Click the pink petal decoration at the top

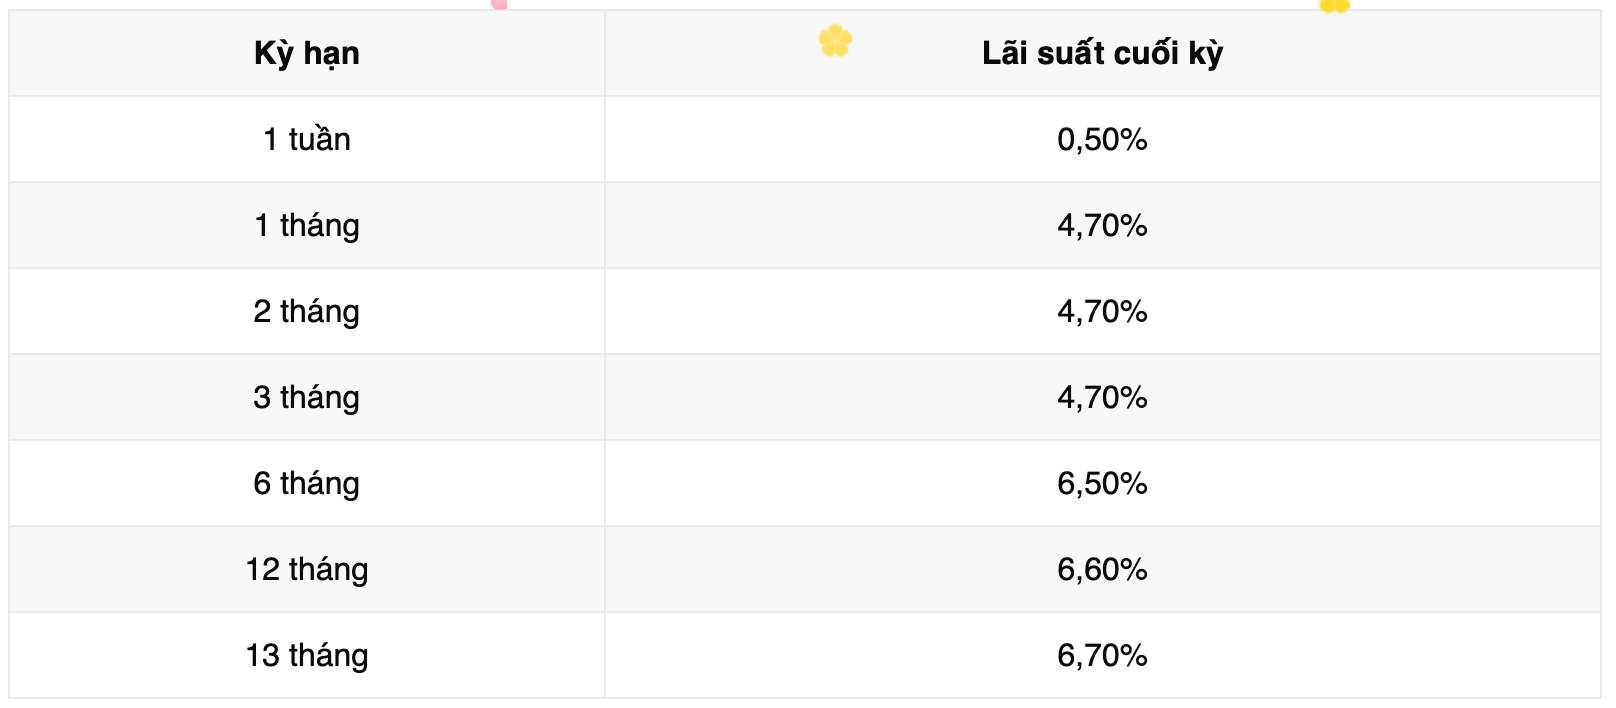(x=499, y=4)
